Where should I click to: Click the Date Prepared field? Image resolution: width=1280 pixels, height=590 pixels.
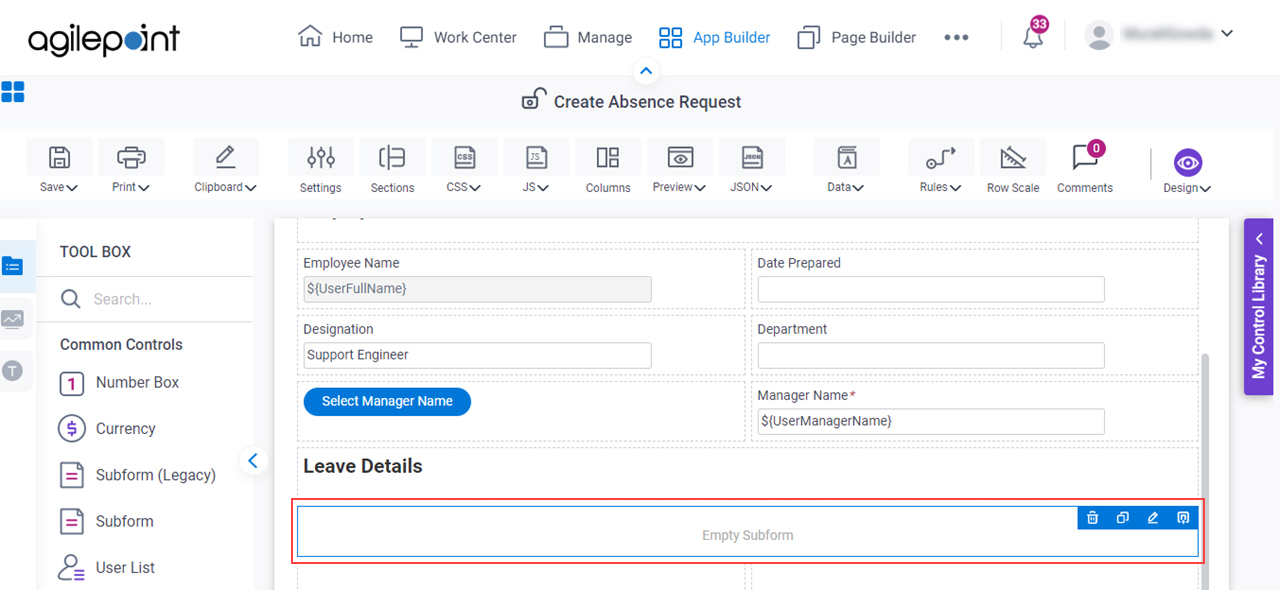[931, 289]
